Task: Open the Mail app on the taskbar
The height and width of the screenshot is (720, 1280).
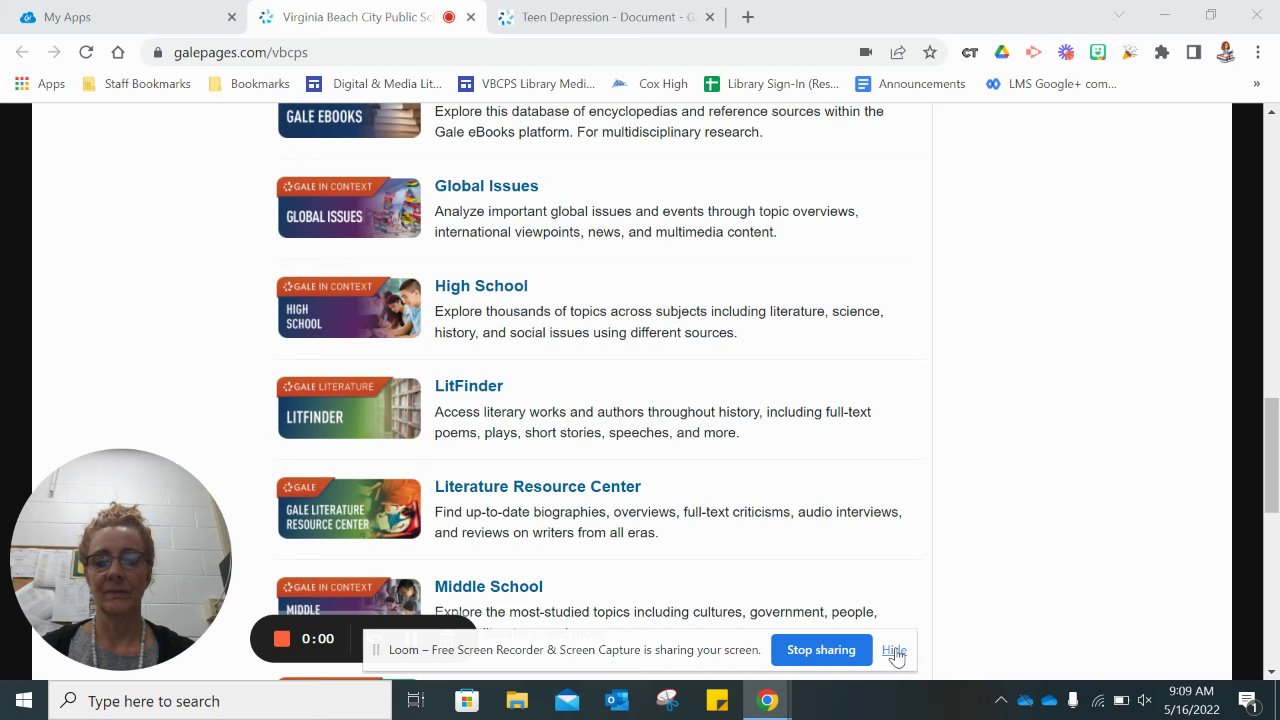Action: coord(567,701)
